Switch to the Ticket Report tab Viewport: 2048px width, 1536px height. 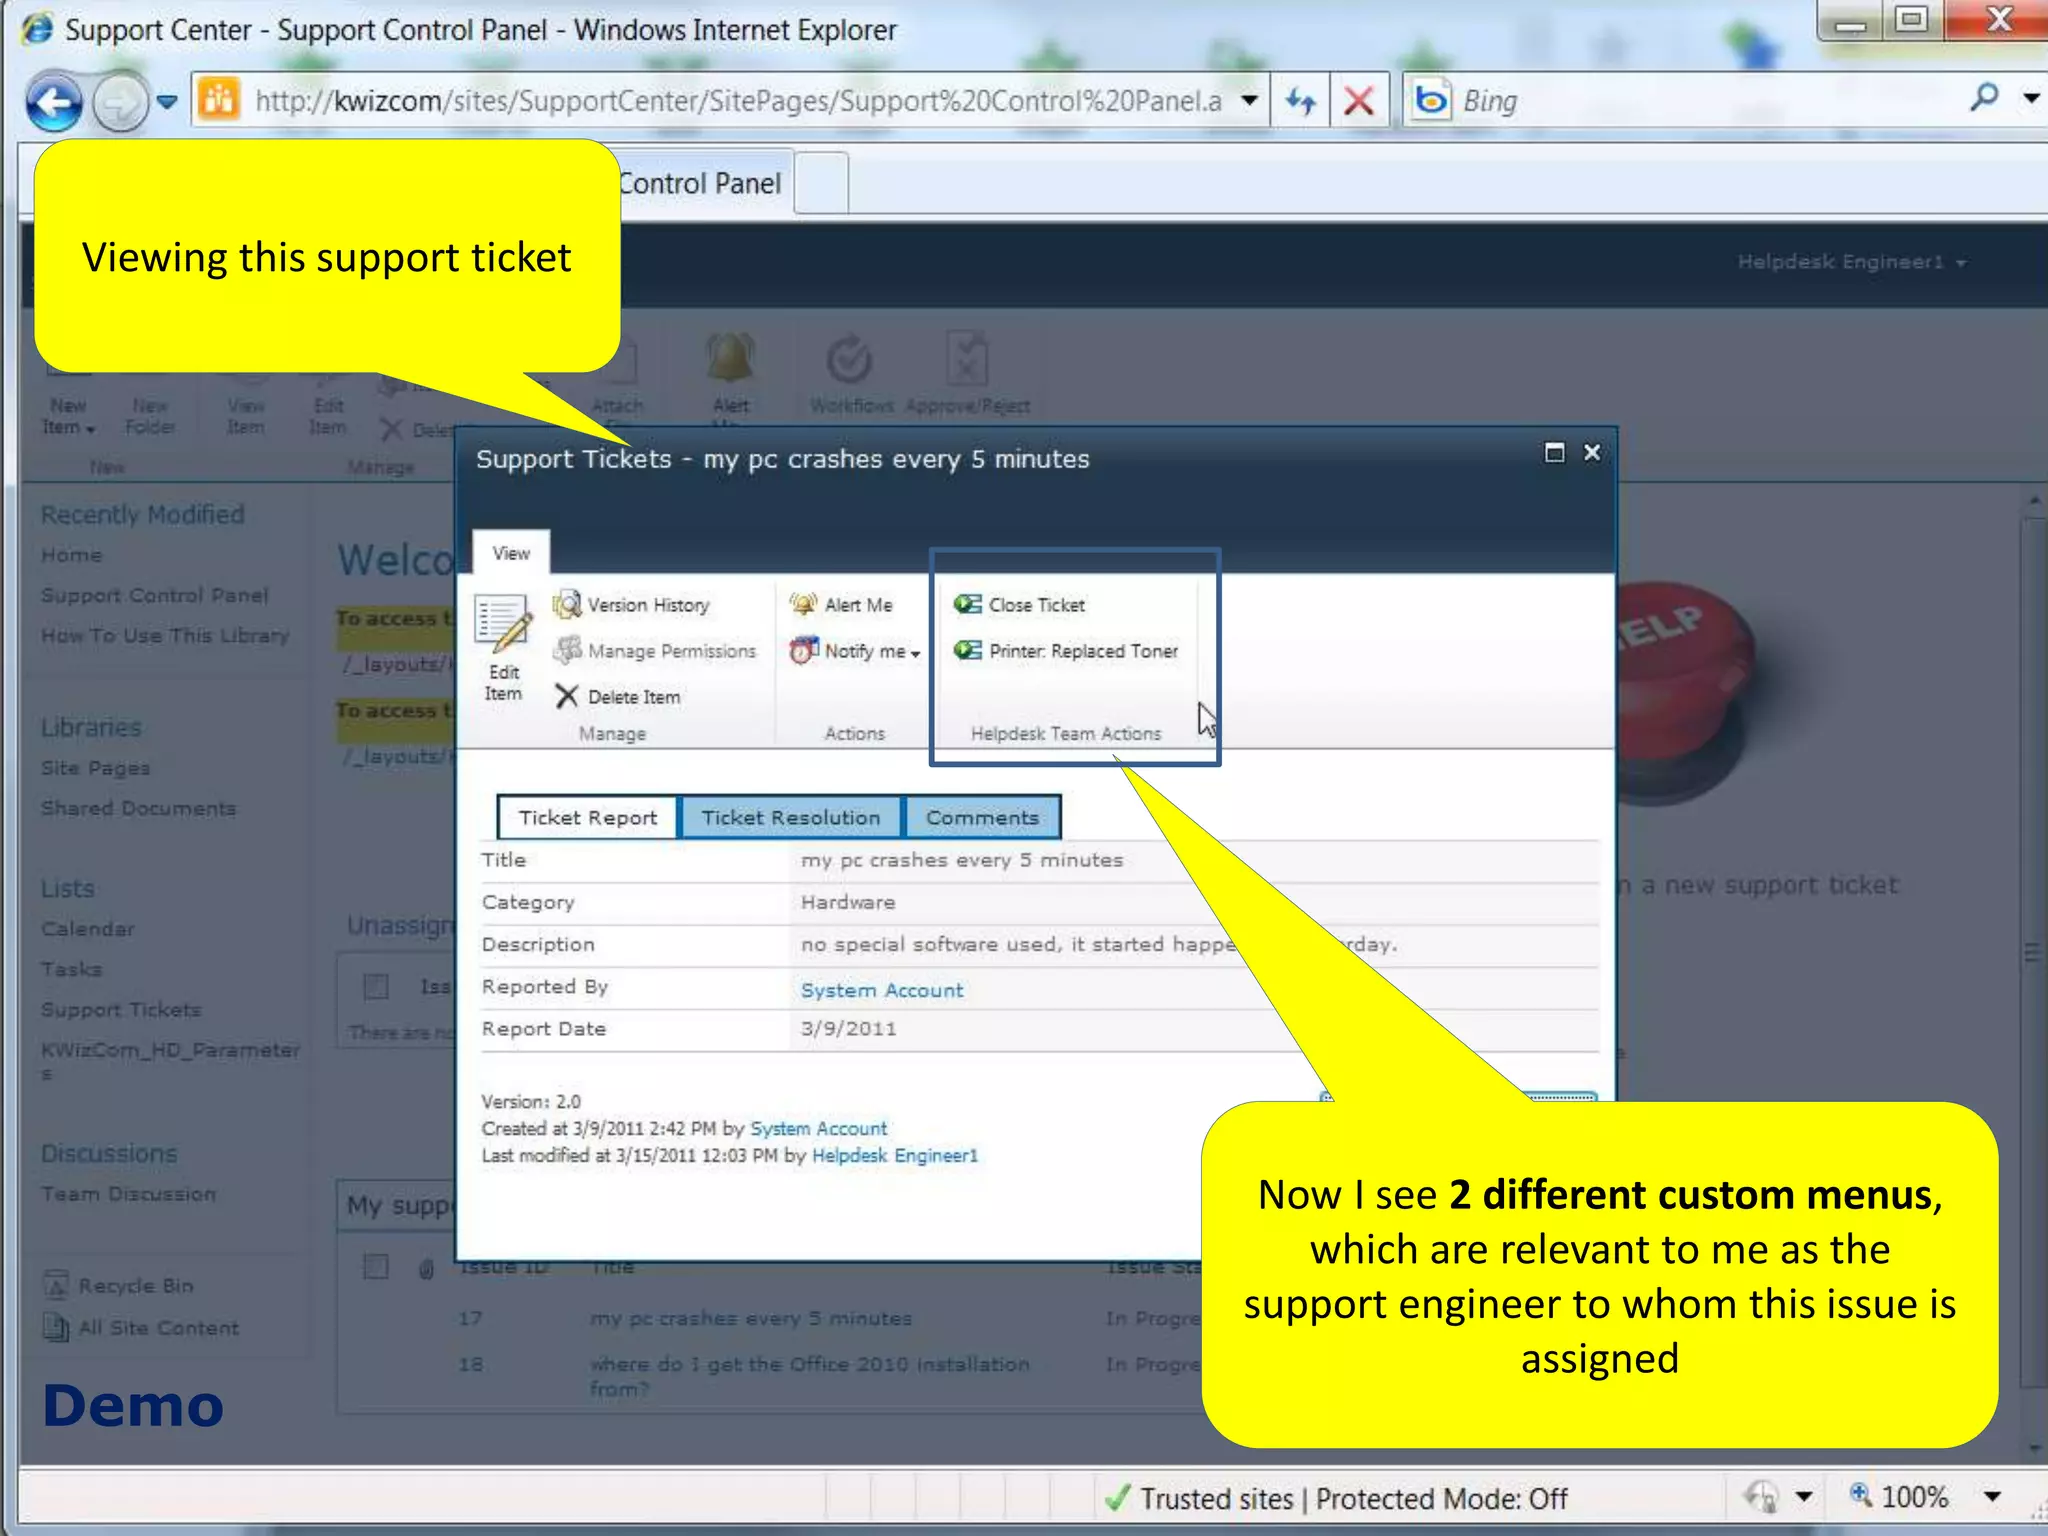[x=588, y=818]
